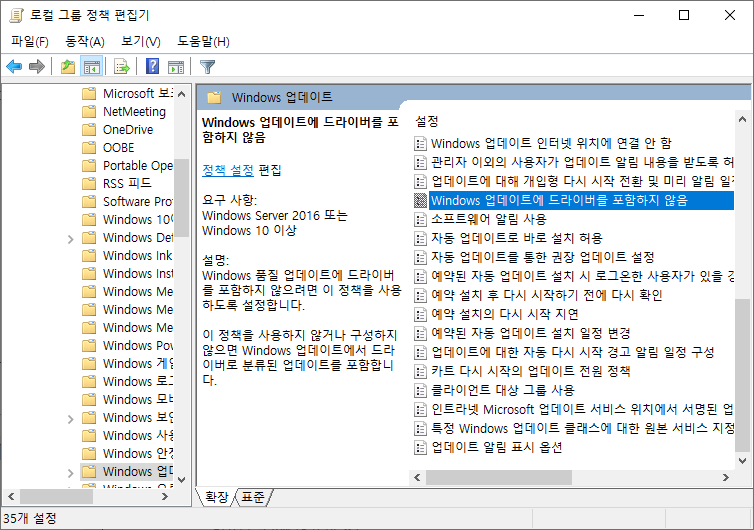Click policy icon beside 소프트웨어 알림 사용

click(420, 219)
